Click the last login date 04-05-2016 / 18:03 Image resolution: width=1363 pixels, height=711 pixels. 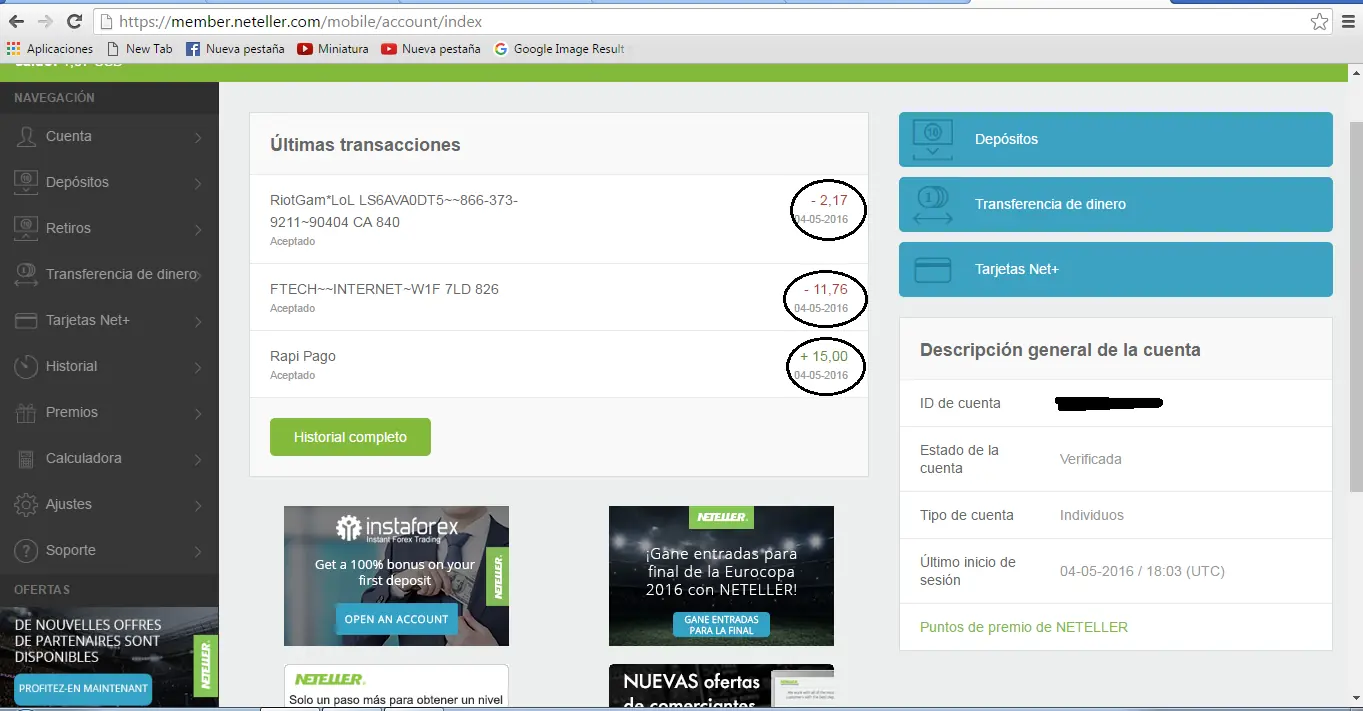point(1142,571)
